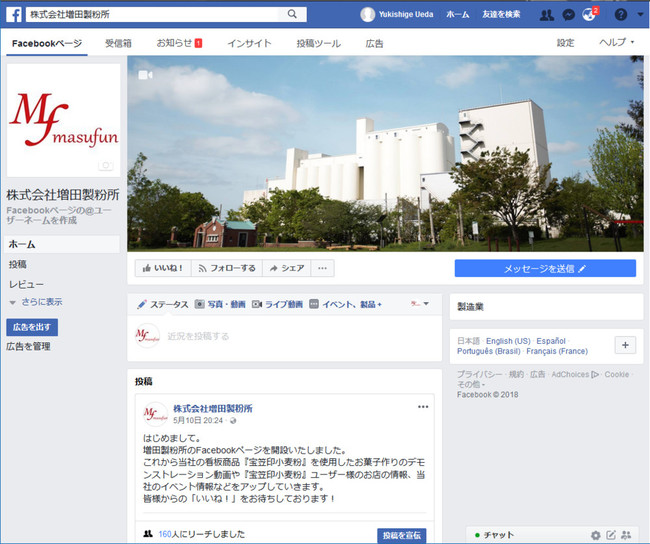
Task: Open the 投稿ツール tab
Action: [x=318, y=43]
